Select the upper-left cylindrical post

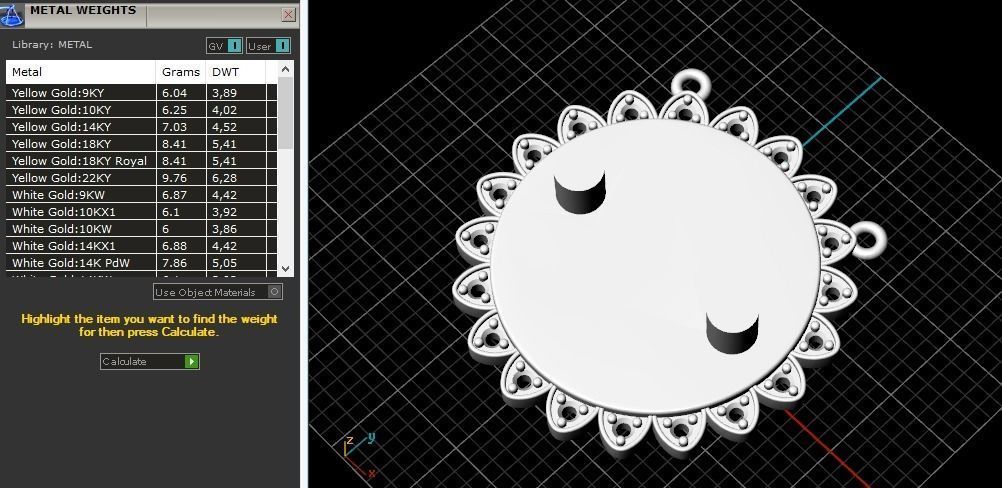pos(580,192)
